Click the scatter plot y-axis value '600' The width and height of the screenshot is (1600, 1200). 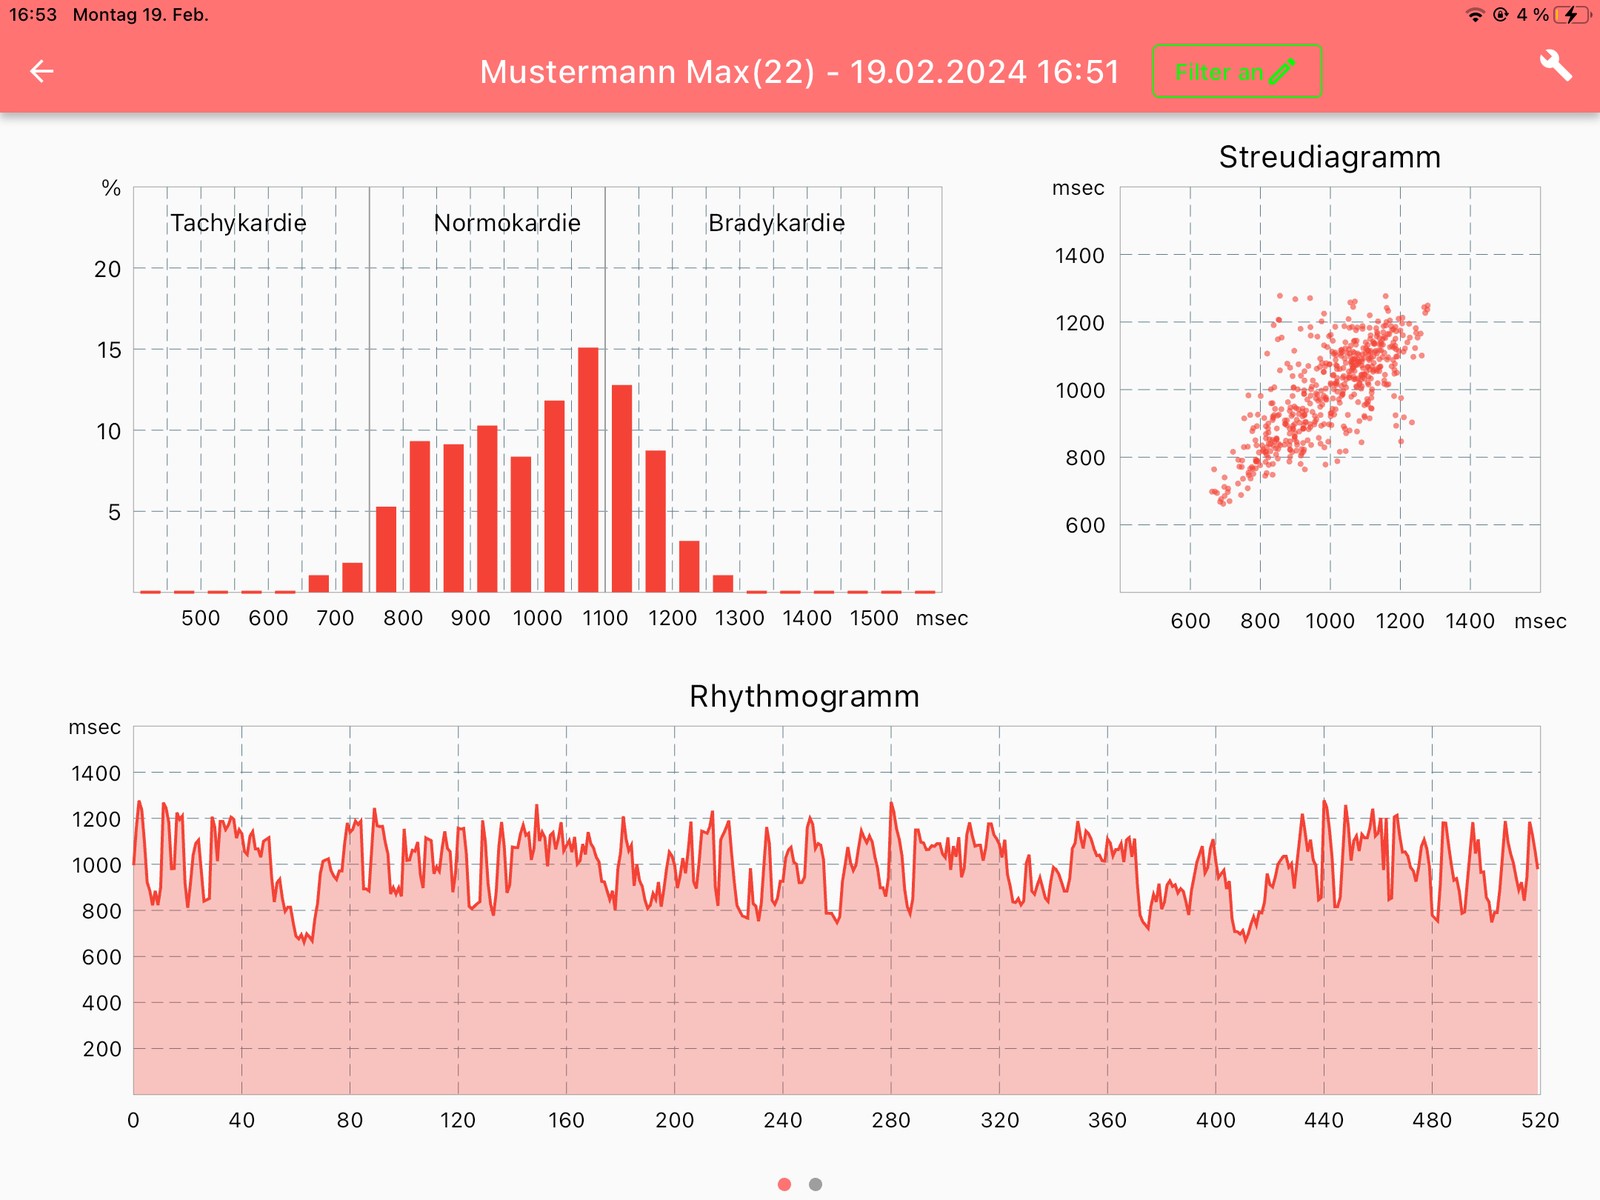(x=1085, y=525)
